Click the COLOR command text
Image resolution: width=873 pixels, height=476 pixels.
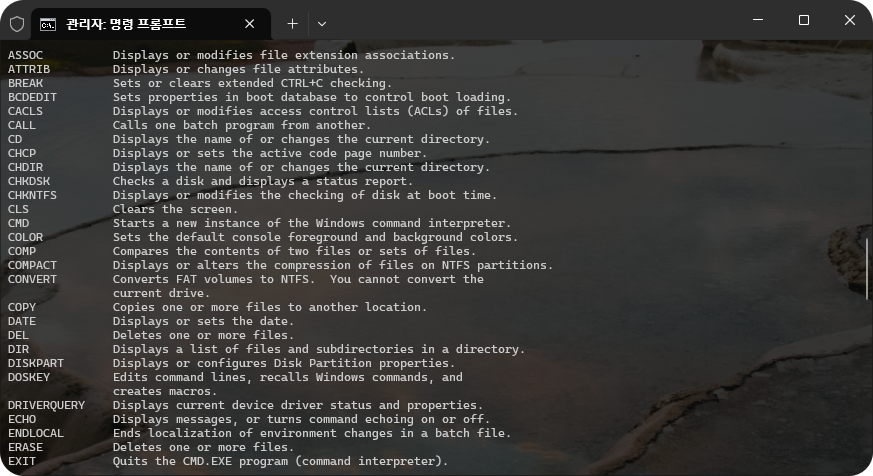point(26,237)
